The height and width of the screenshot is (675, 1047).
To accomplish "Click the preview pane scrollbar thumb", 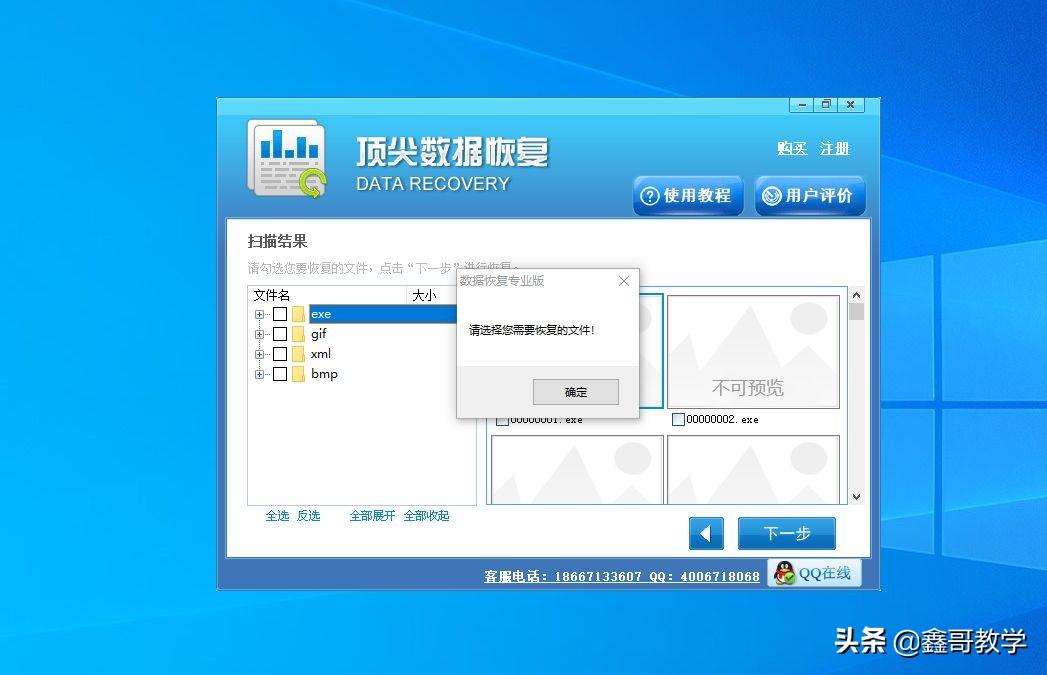I will point(857,312).
